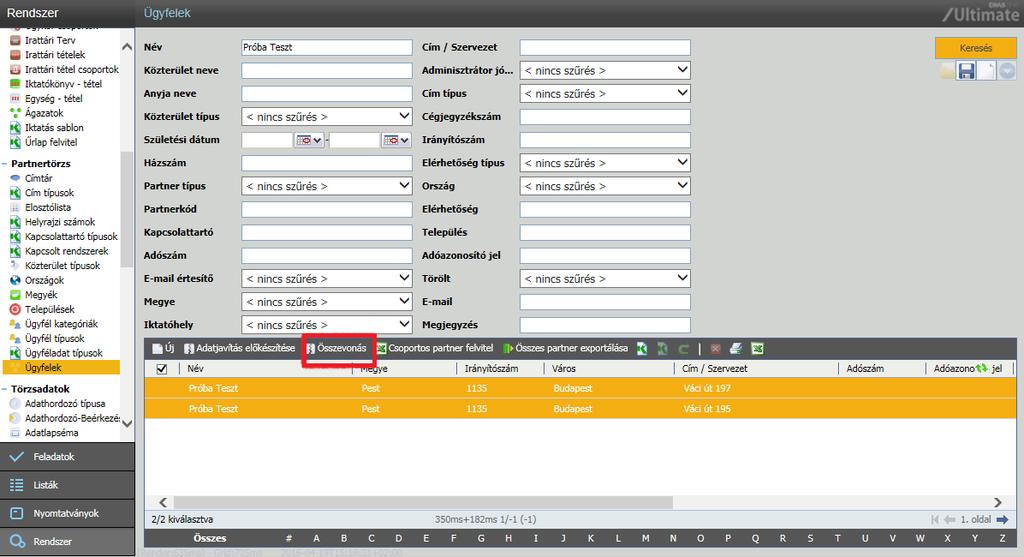Click the round down-arrow icon under Keresés

click(x=1007, y=71)
